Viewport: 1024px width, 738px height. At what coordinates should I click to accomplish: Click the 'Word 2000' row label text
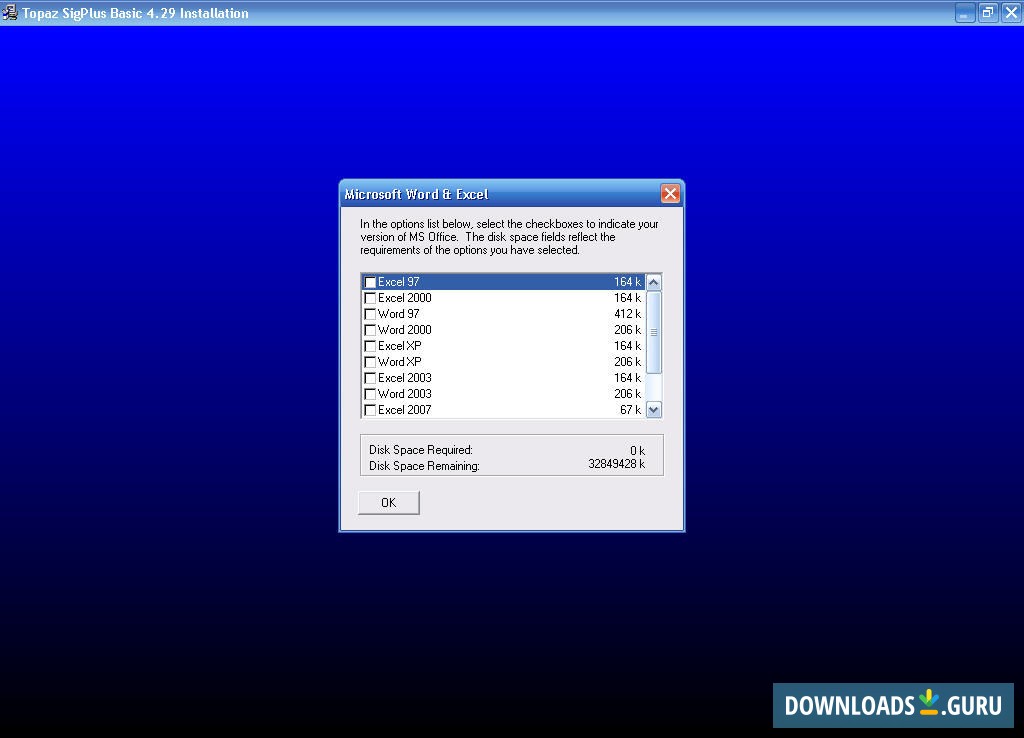click(x=405, y=330)
